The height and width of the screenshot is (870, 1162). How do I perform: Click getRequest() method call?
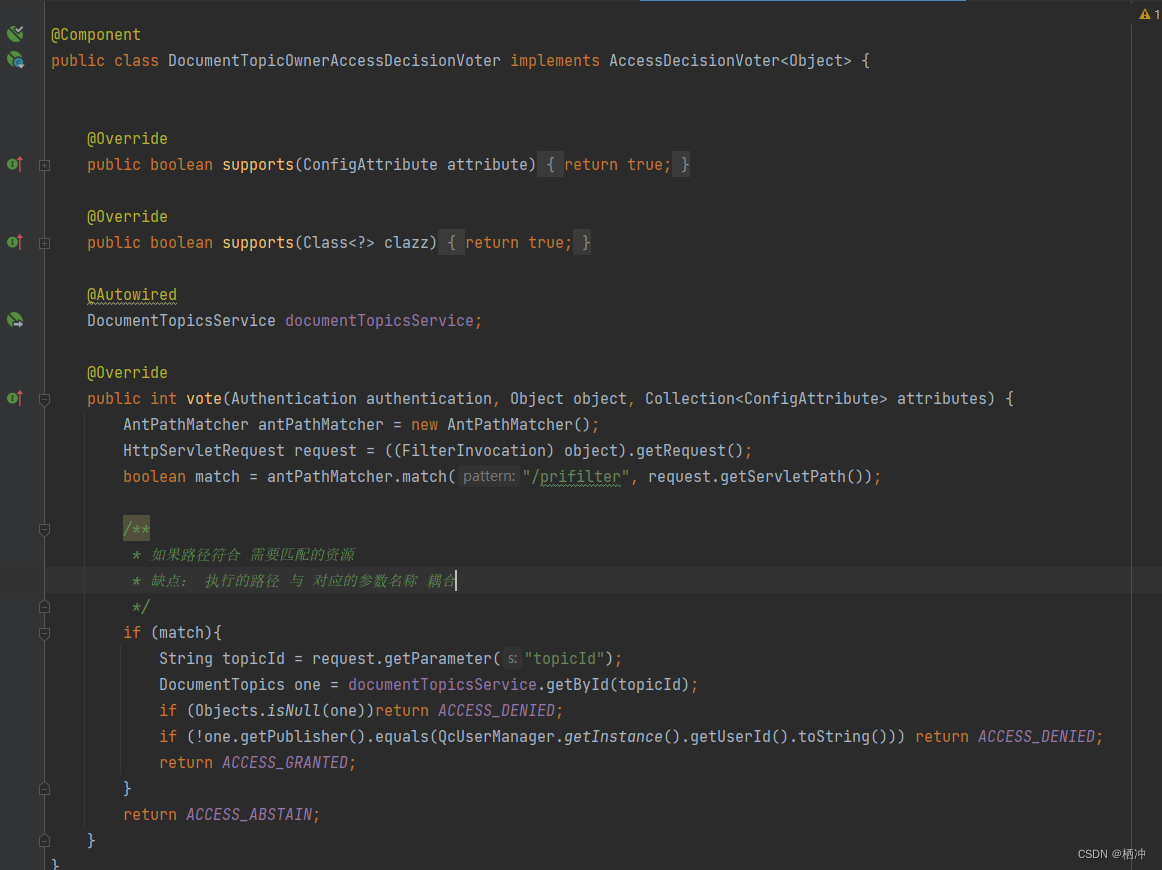point(690,450)
